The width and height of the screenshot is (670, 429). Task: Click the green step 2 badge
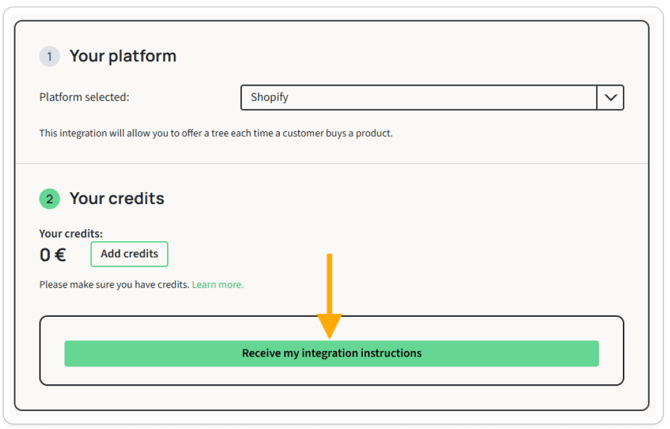49,198
